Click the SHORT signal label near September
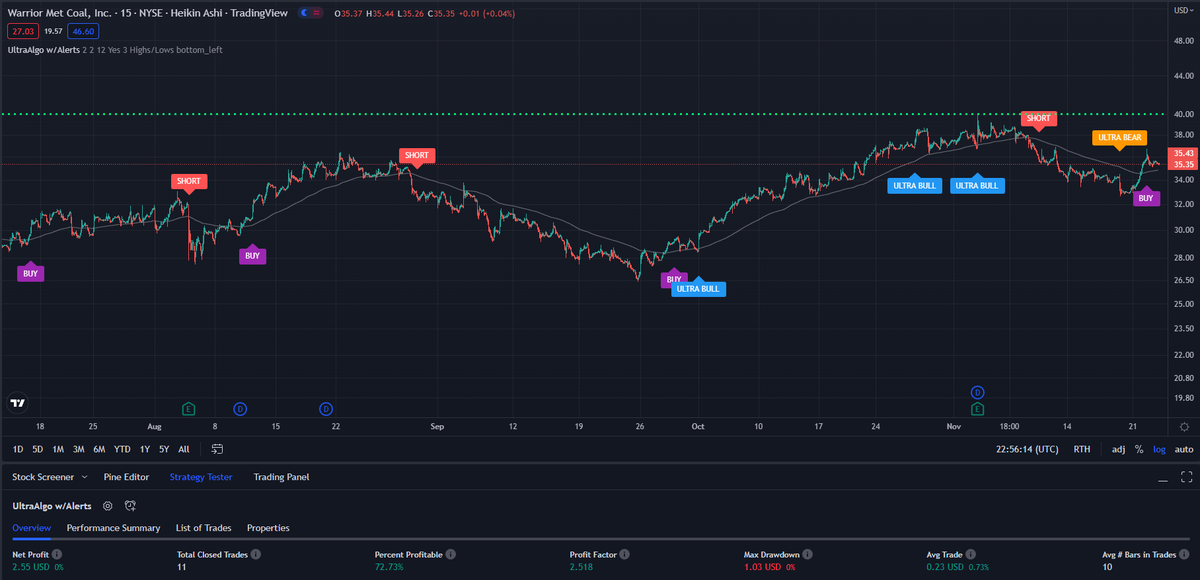This screenshot has width=1200, height=580. pos(416,155)
